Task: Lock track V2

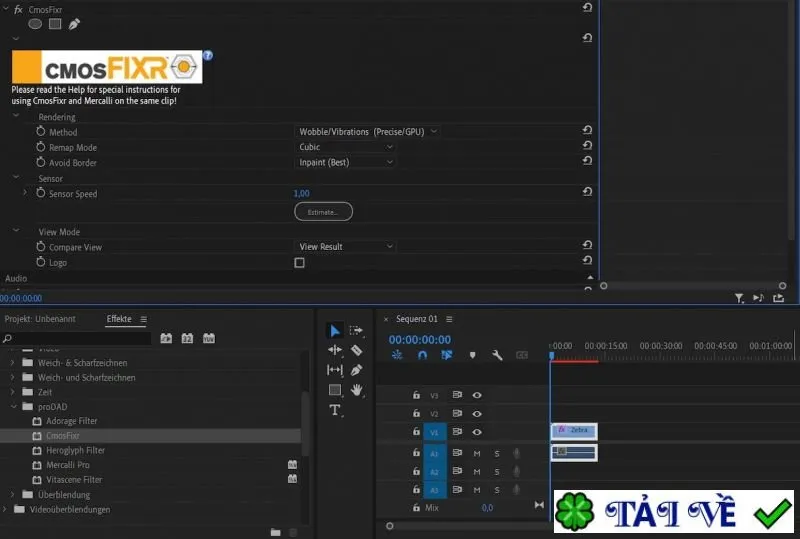Action: point(416,413)
